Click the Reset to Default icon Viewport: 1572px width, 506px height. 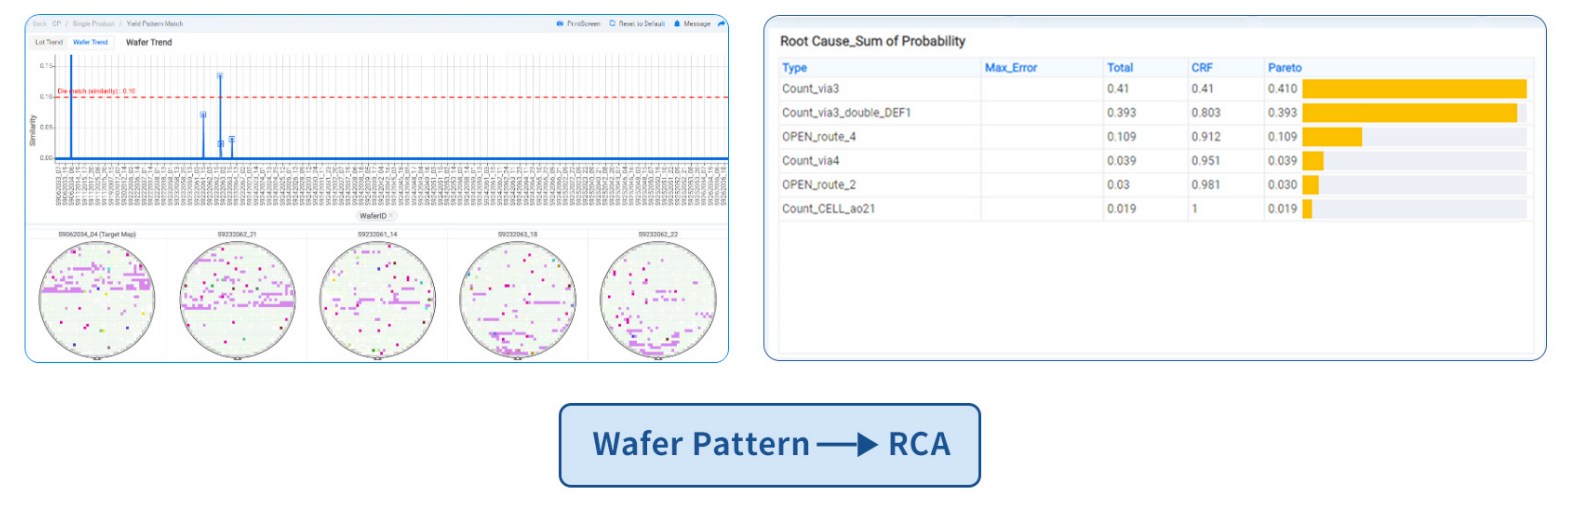[x=612, y=23]
